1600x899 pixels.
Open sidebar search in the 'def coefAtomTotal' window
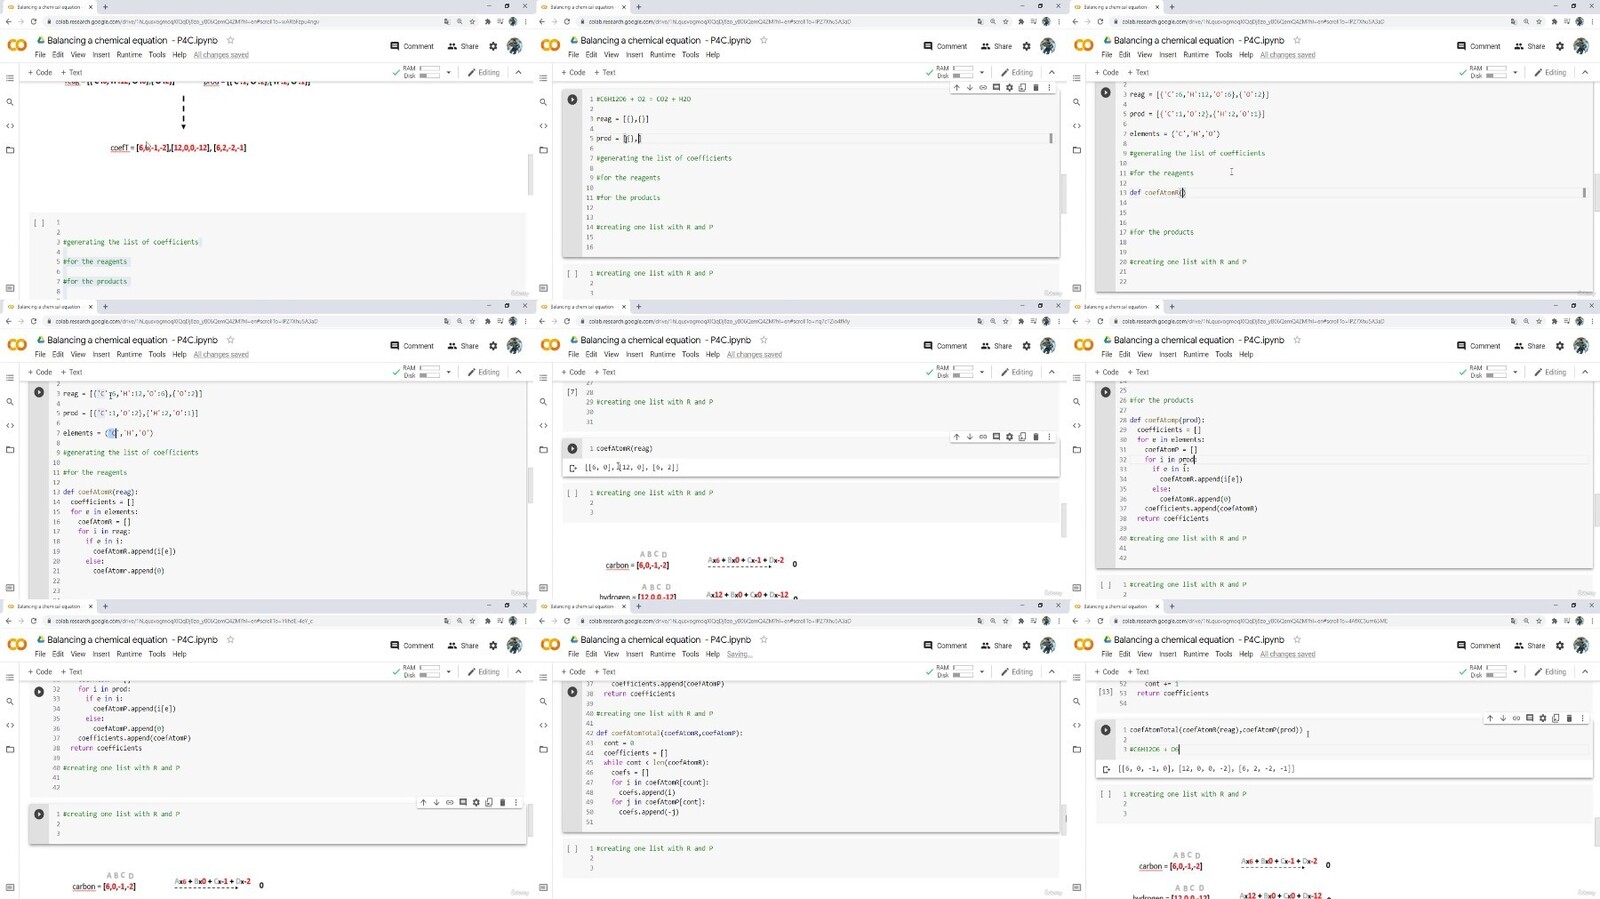543,701
